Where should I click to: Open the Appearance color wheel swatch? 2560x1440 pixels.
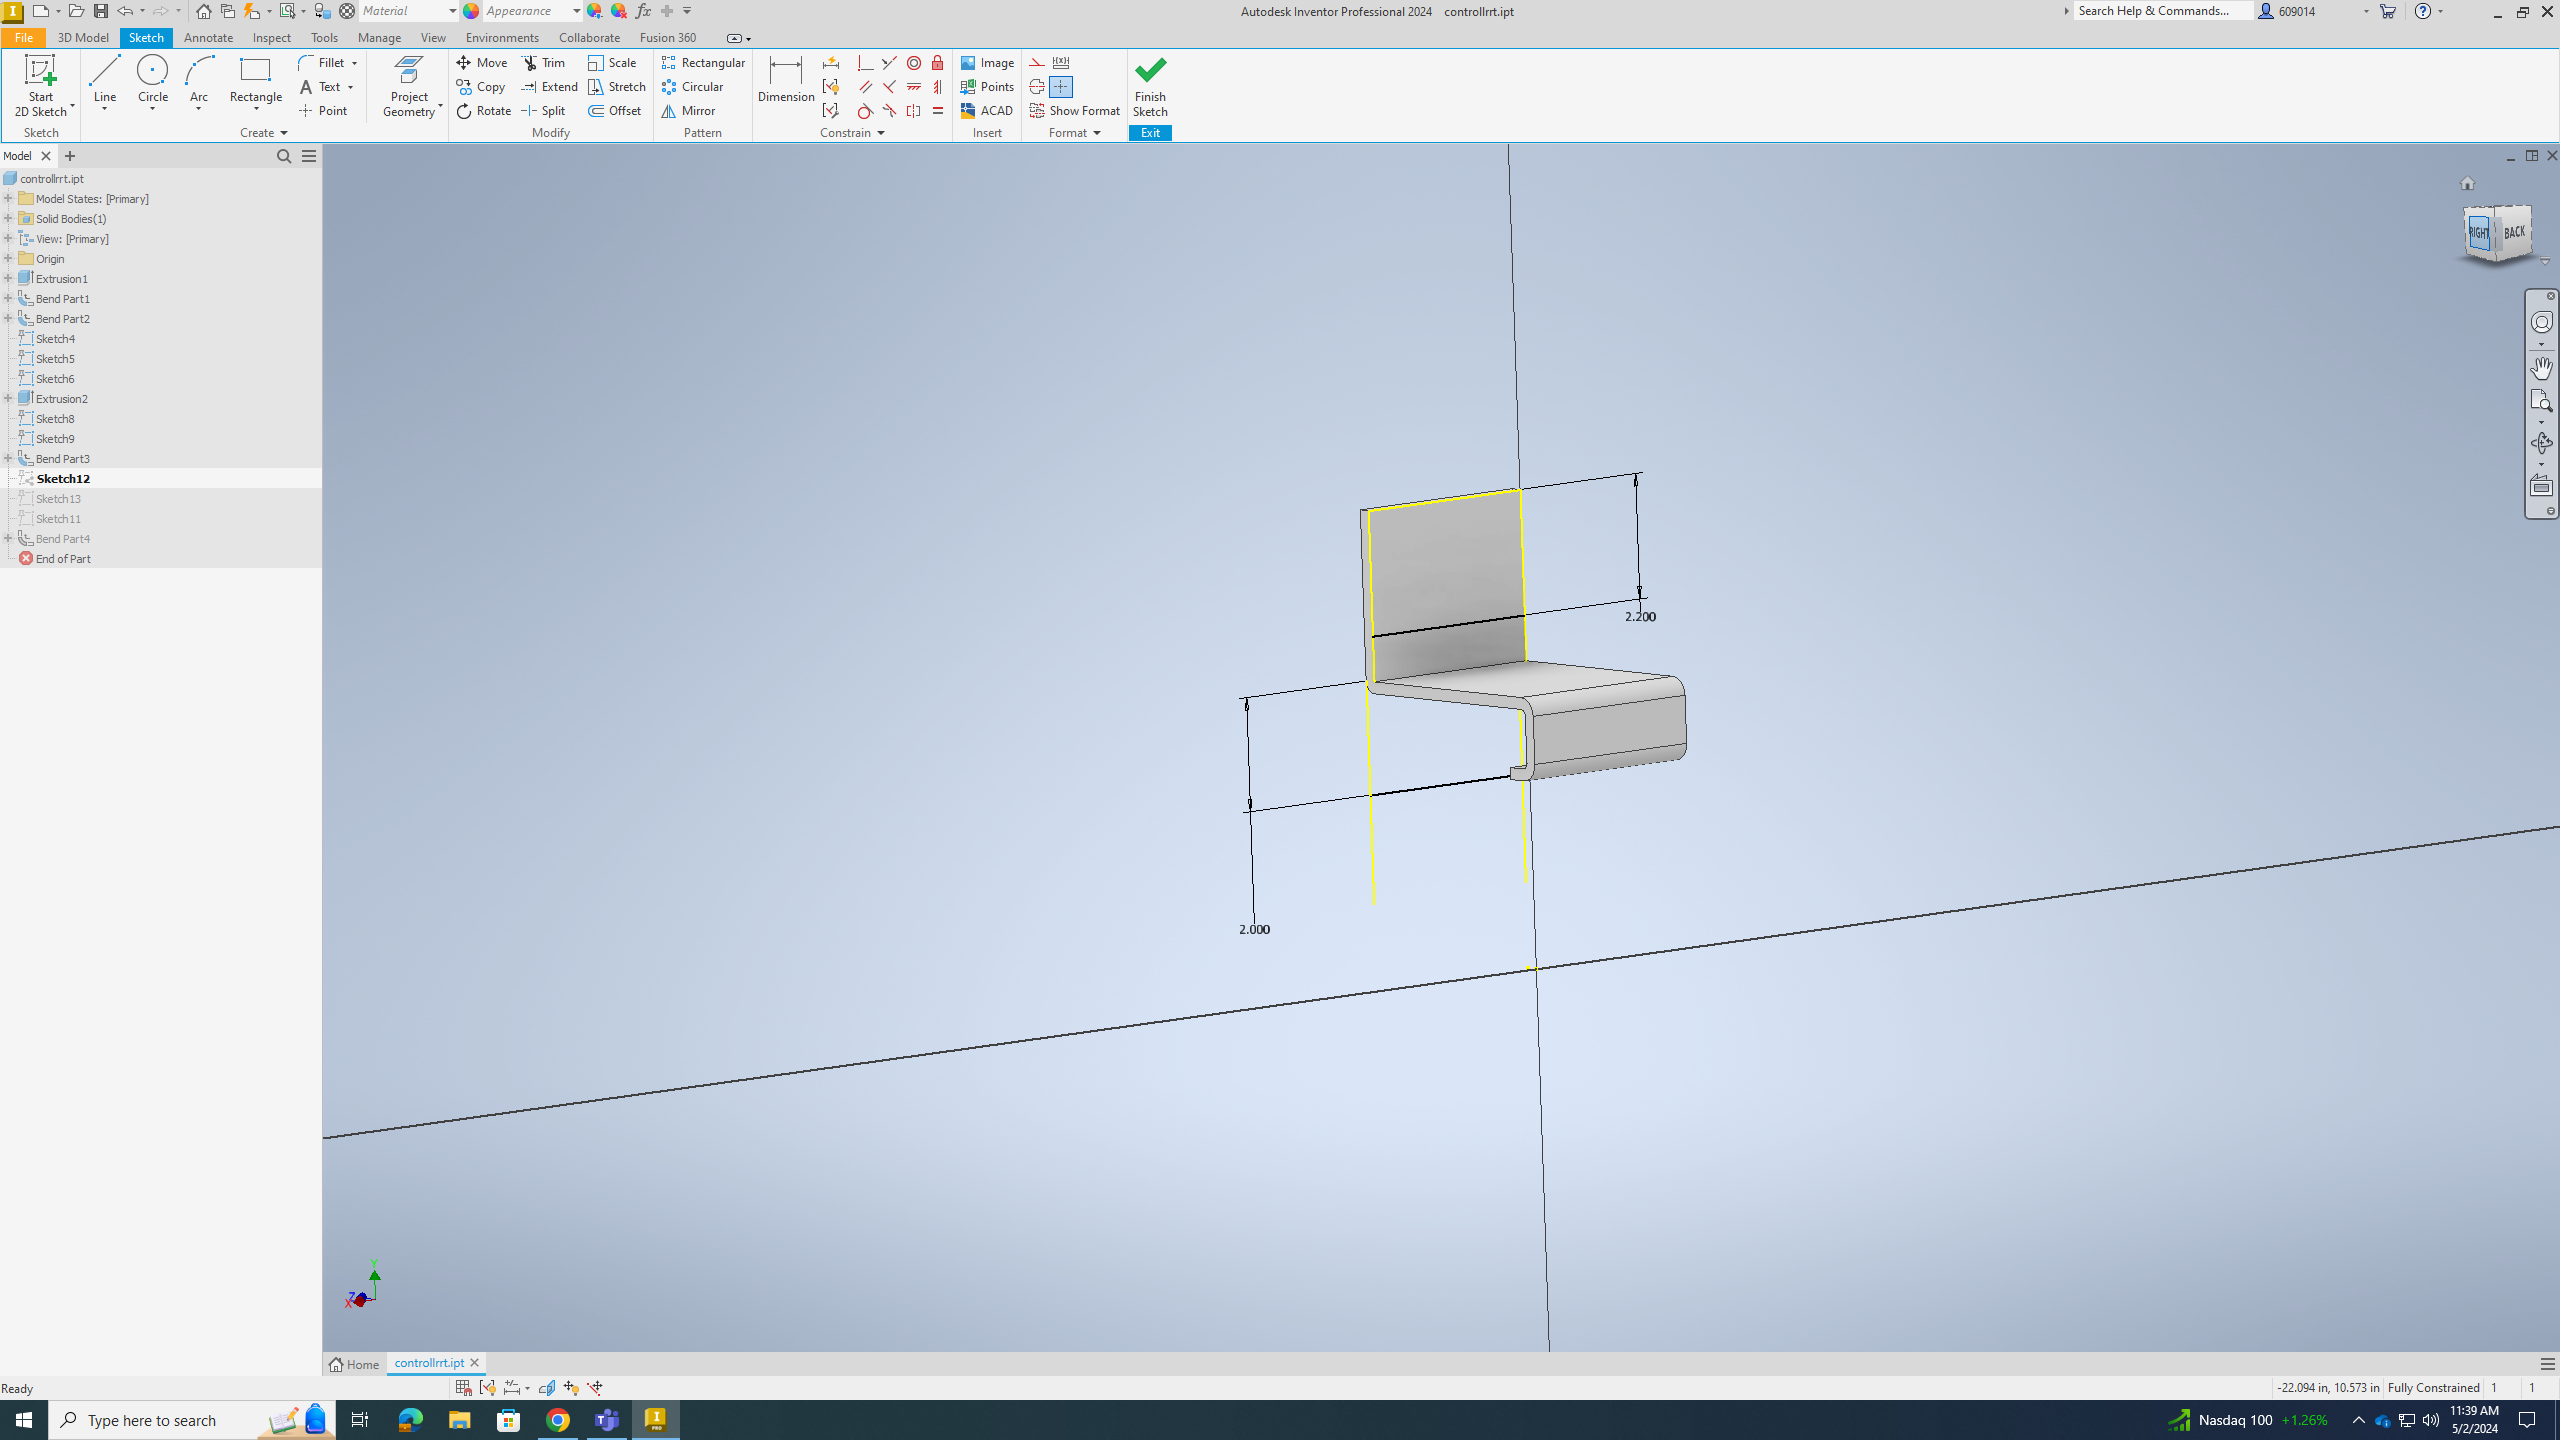point(471,11)
